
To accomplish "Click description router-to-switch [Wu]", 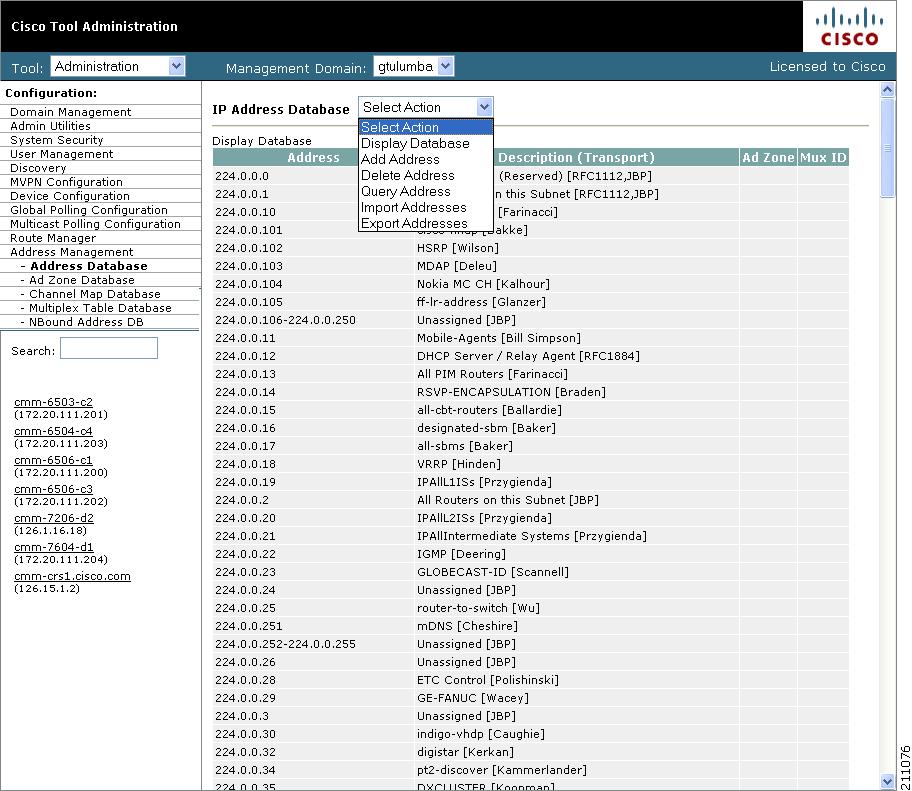I will 478,608.
